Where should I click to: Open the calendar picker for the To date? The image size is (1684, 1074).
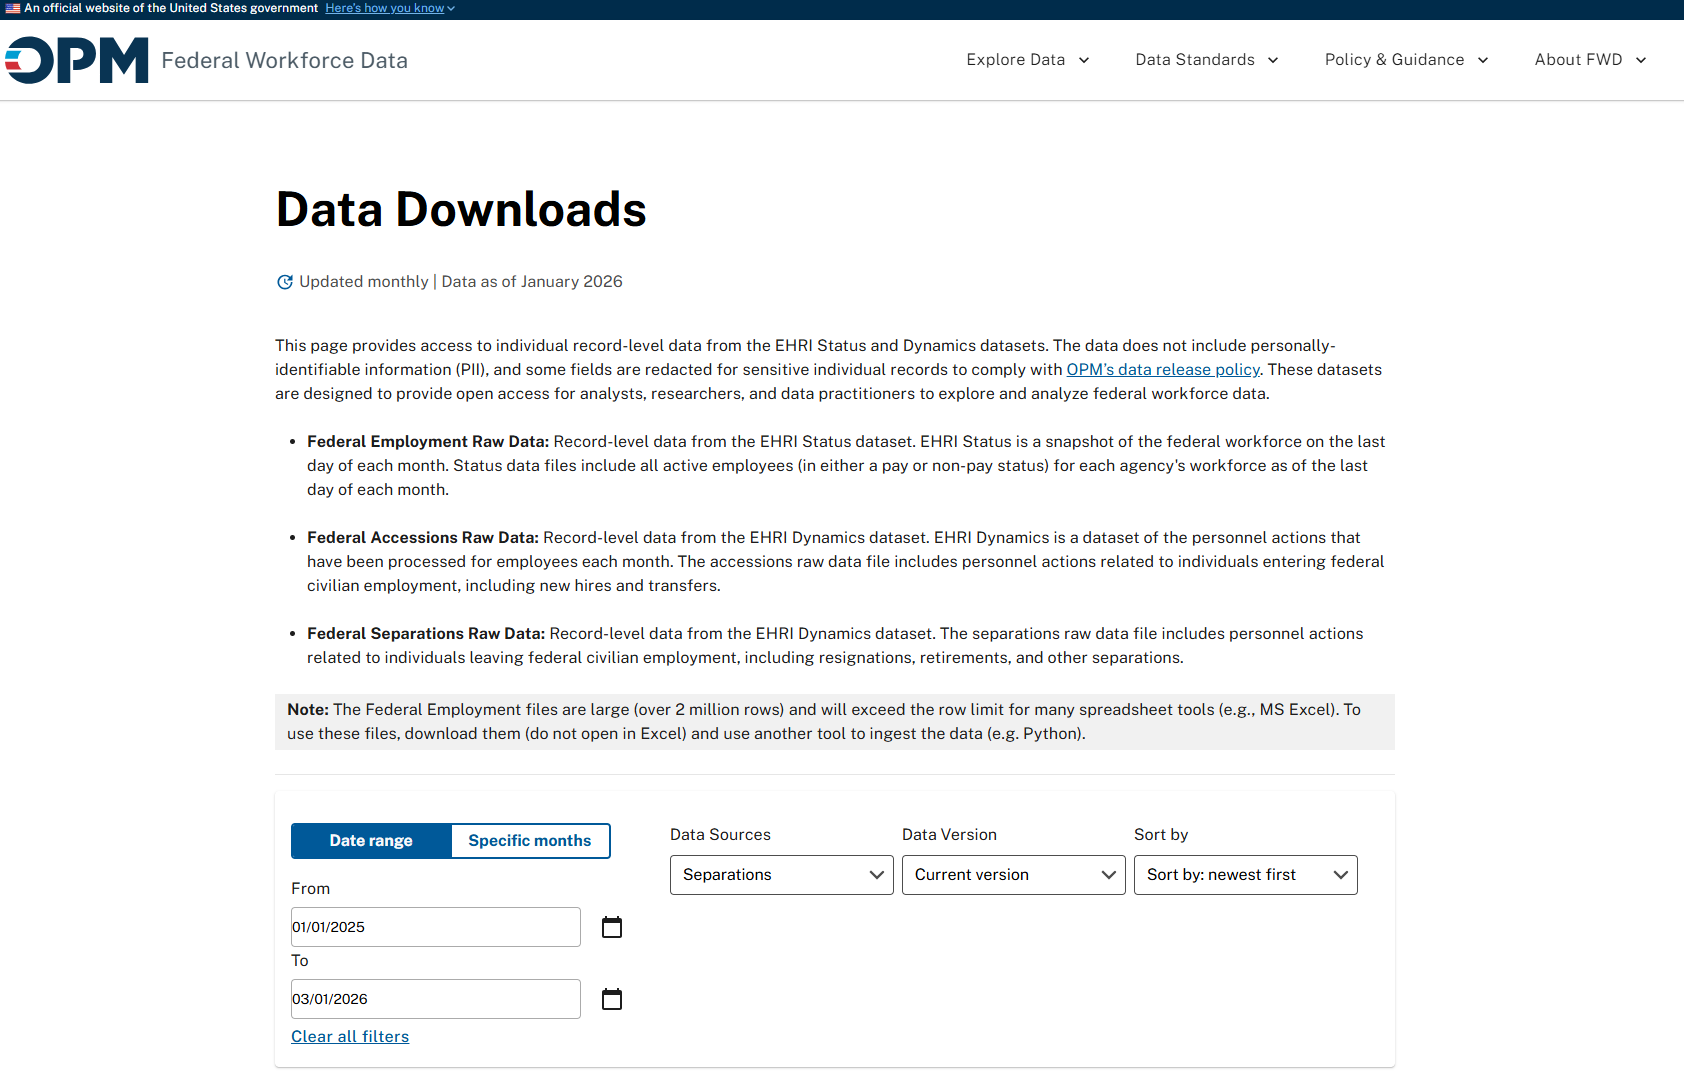point(612,998)
